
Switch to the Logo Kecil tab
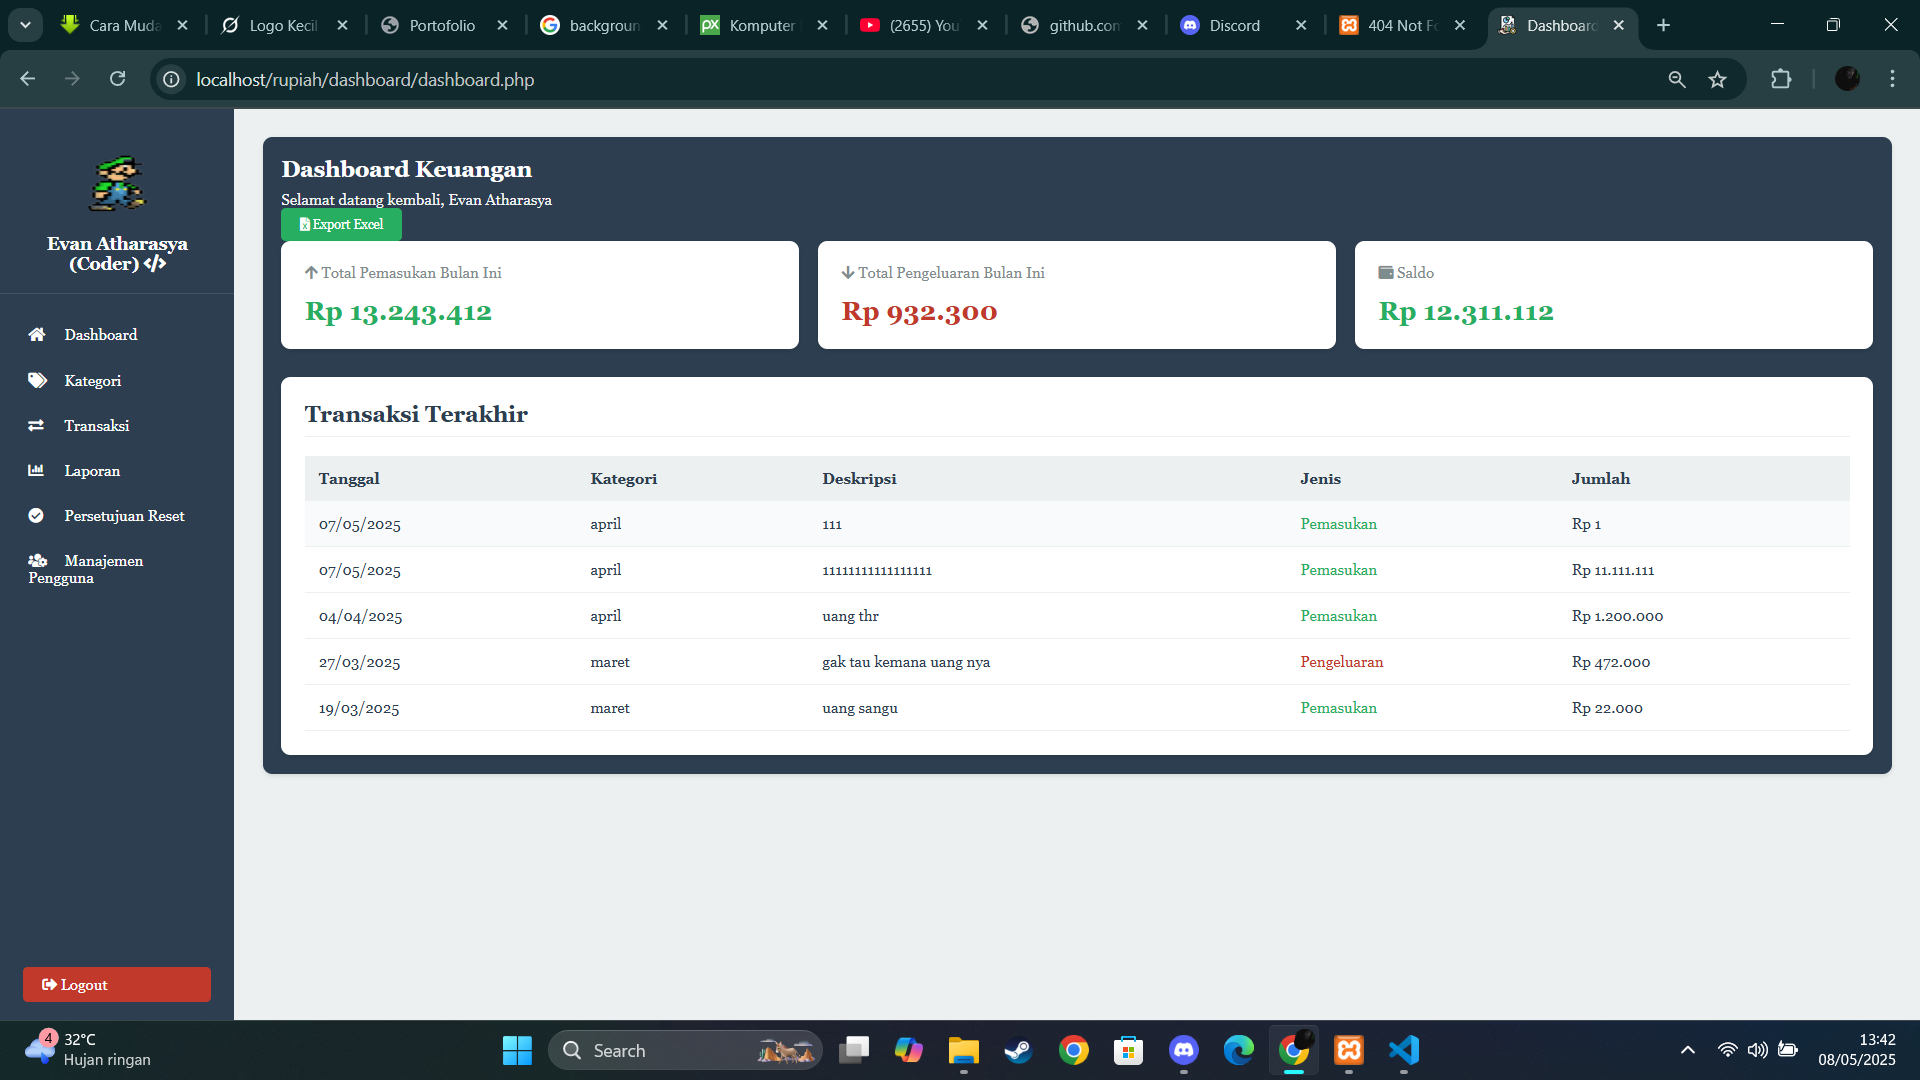tap(282, 25)
